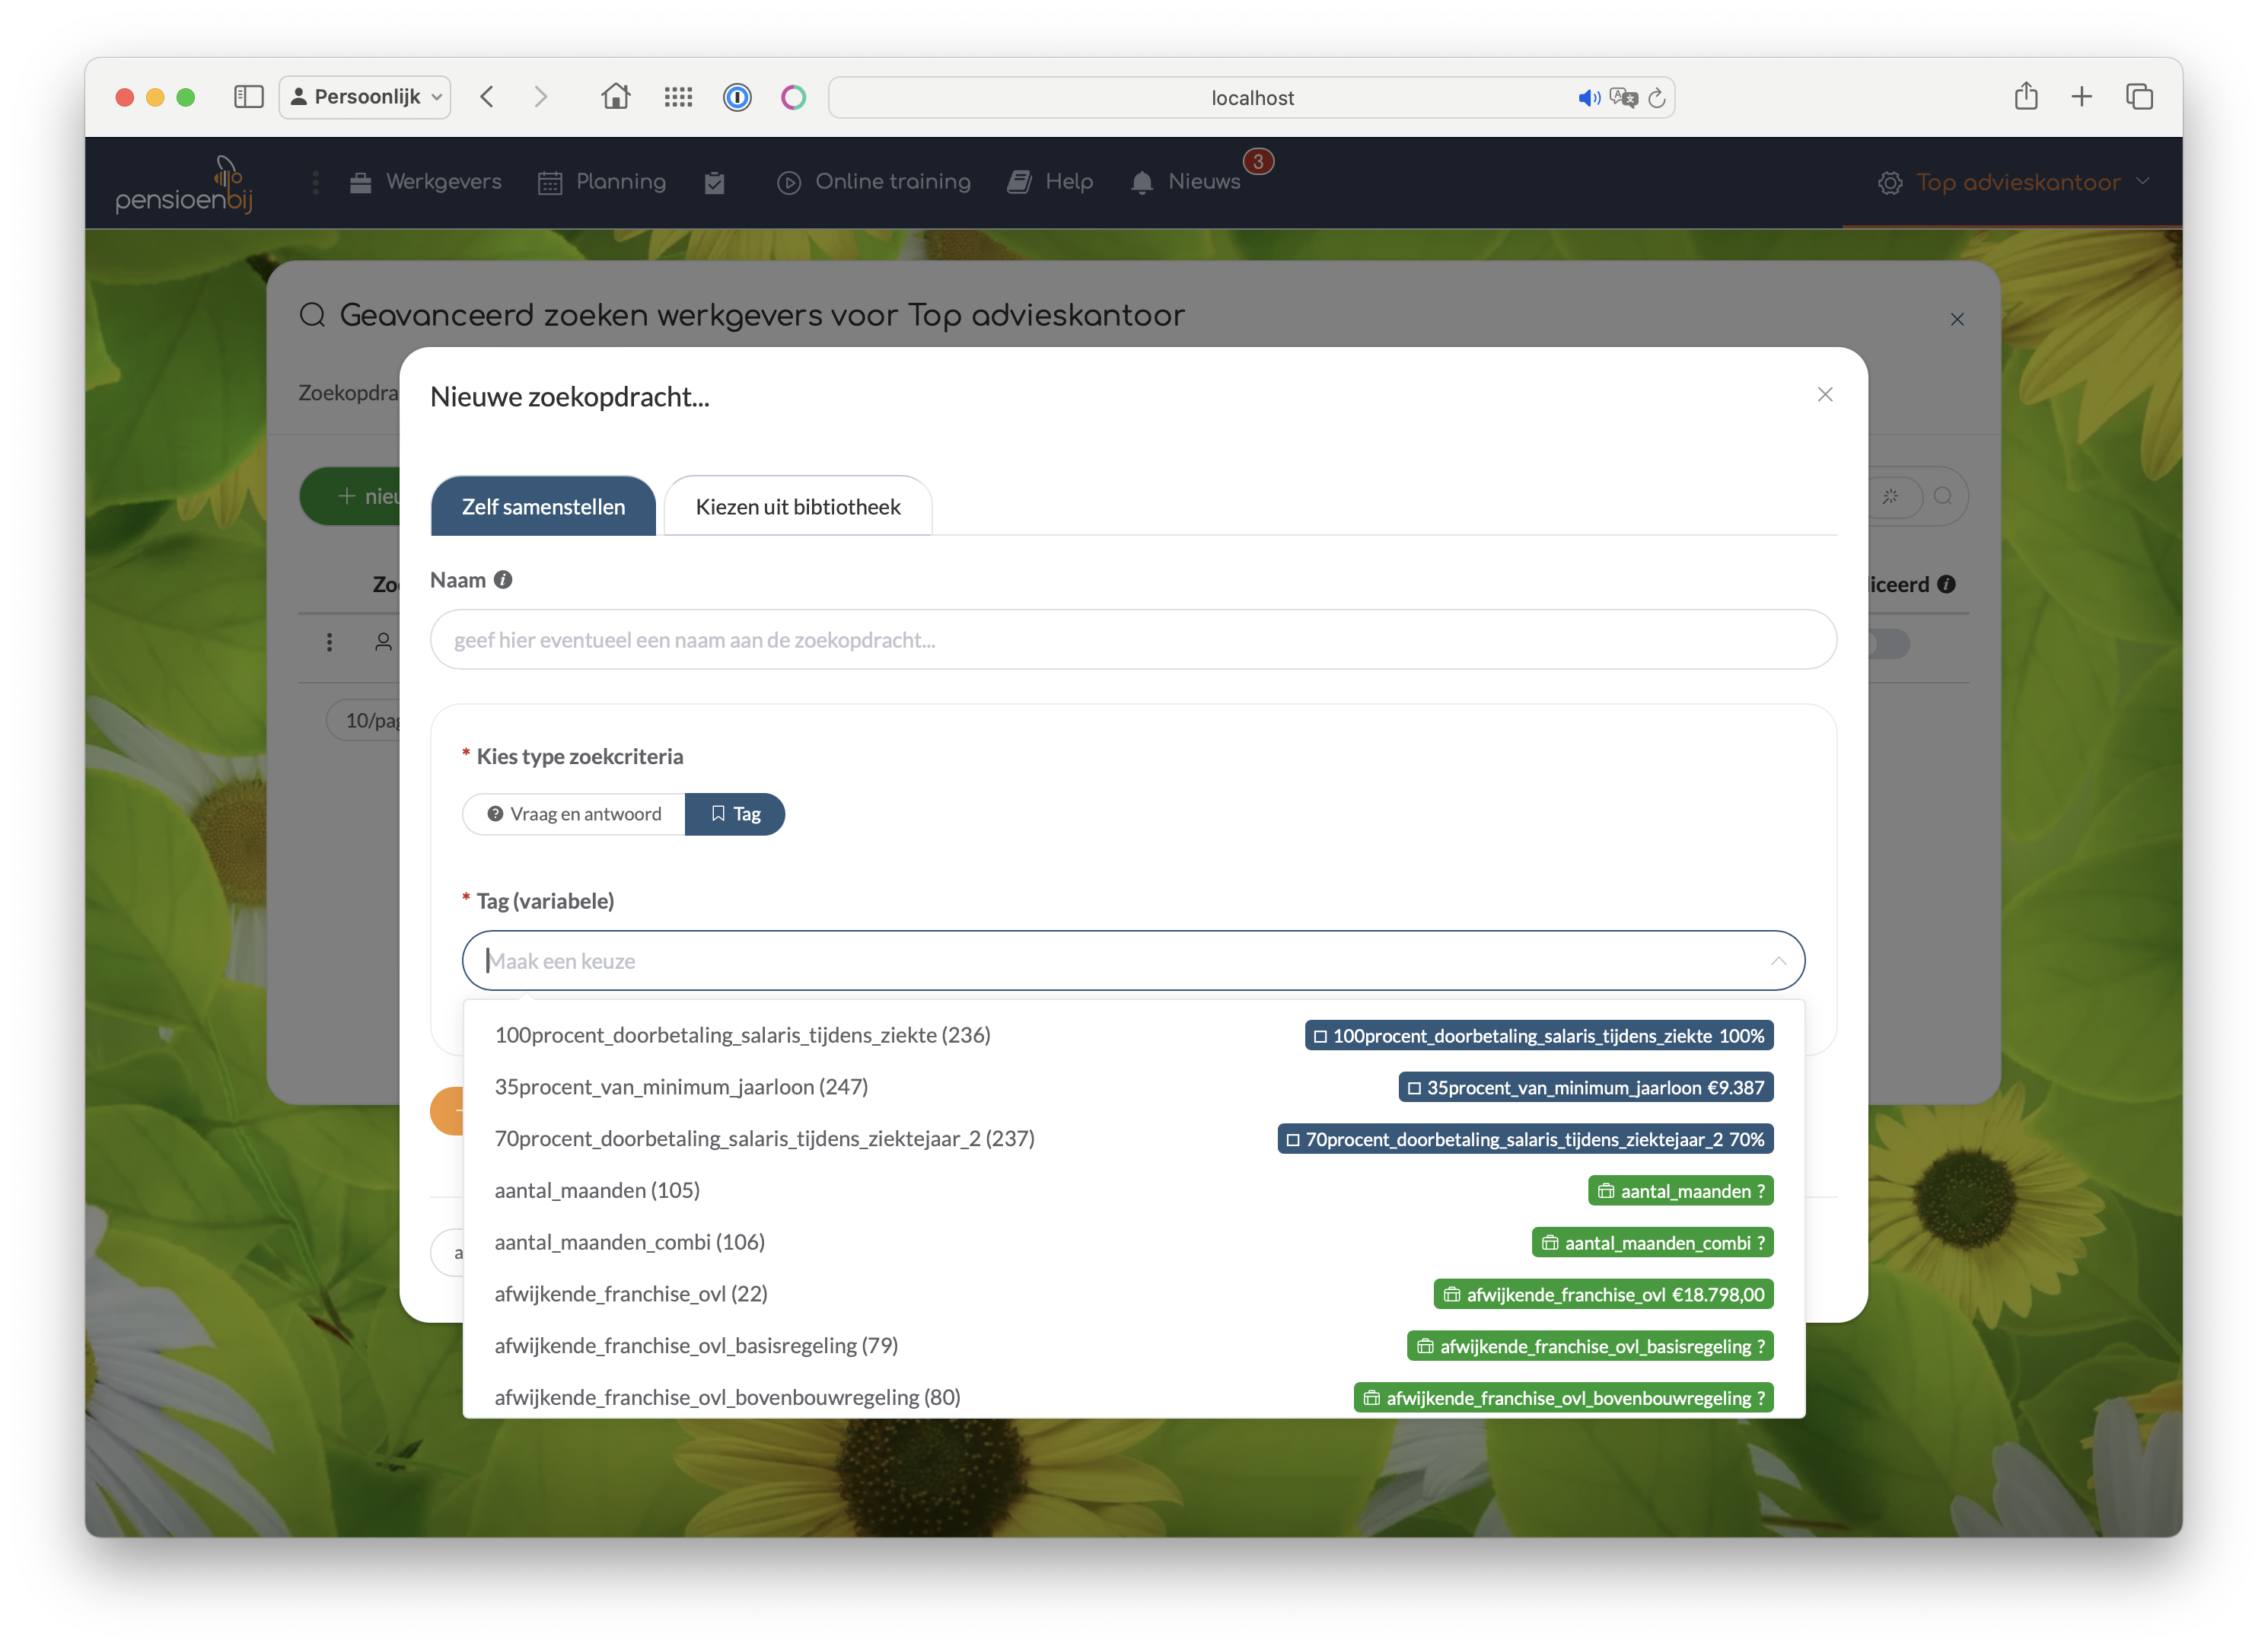
Task: Show the Naam info tooltip icon
Action: pyautogui.click(x=504, y=580)
